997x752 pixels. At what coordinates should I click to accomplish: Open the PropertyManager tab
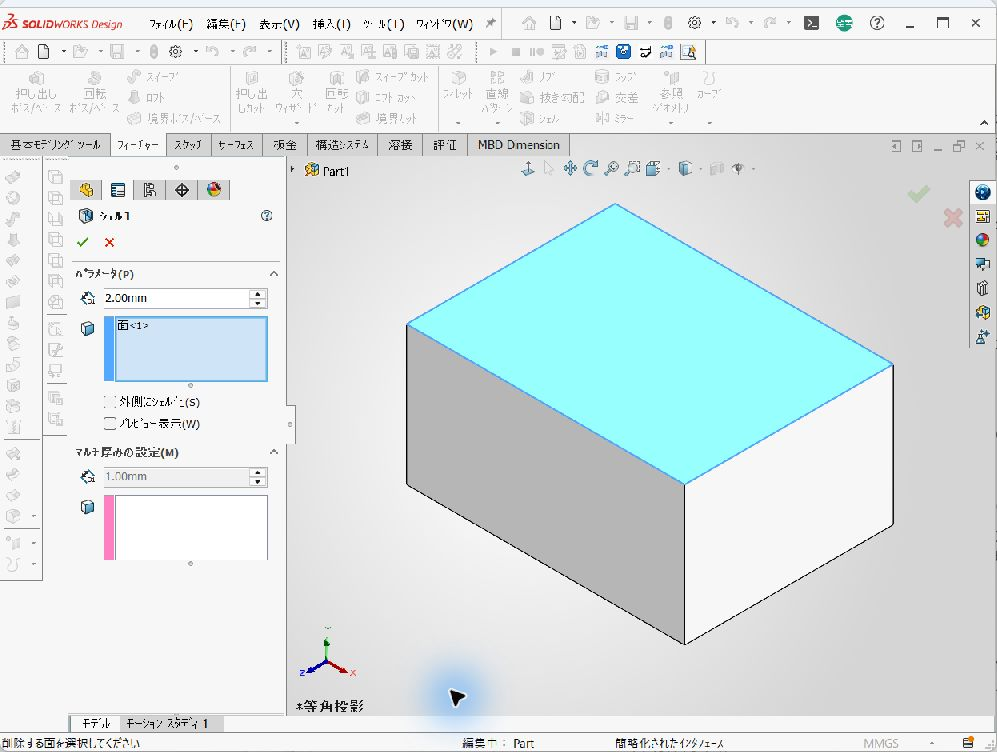[118, 189]
